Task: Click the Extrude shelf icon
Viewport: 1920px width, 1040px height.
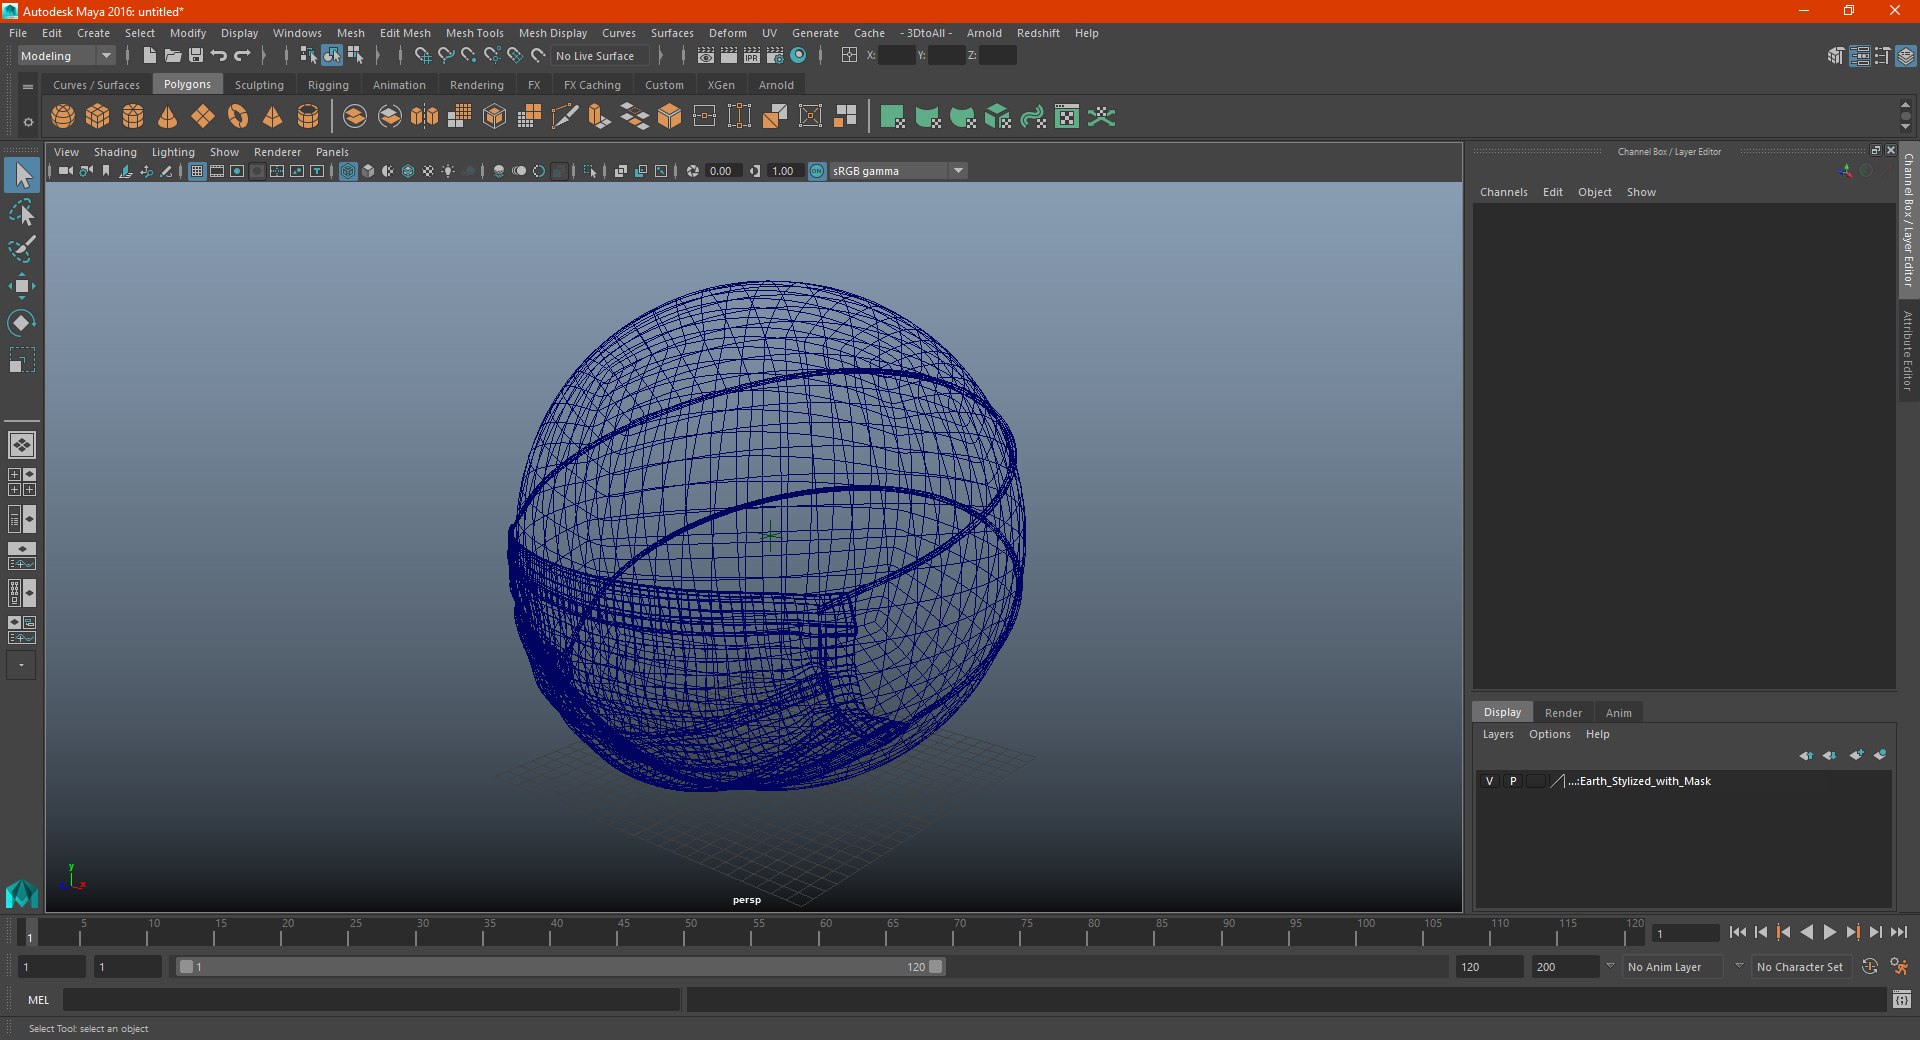Action: pyautogui.click(x=599, y=117)
